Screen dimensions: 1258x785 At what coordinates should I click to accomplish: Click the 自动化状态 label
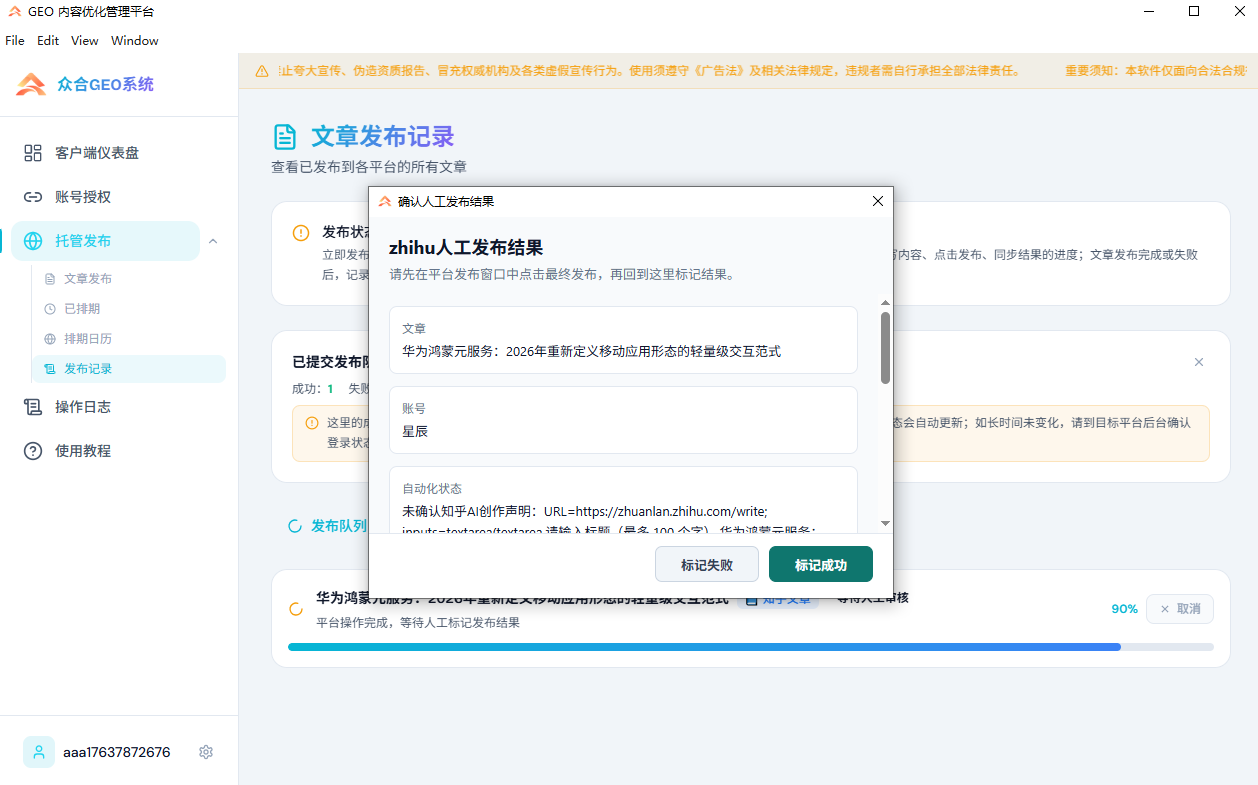pos(432,489)
